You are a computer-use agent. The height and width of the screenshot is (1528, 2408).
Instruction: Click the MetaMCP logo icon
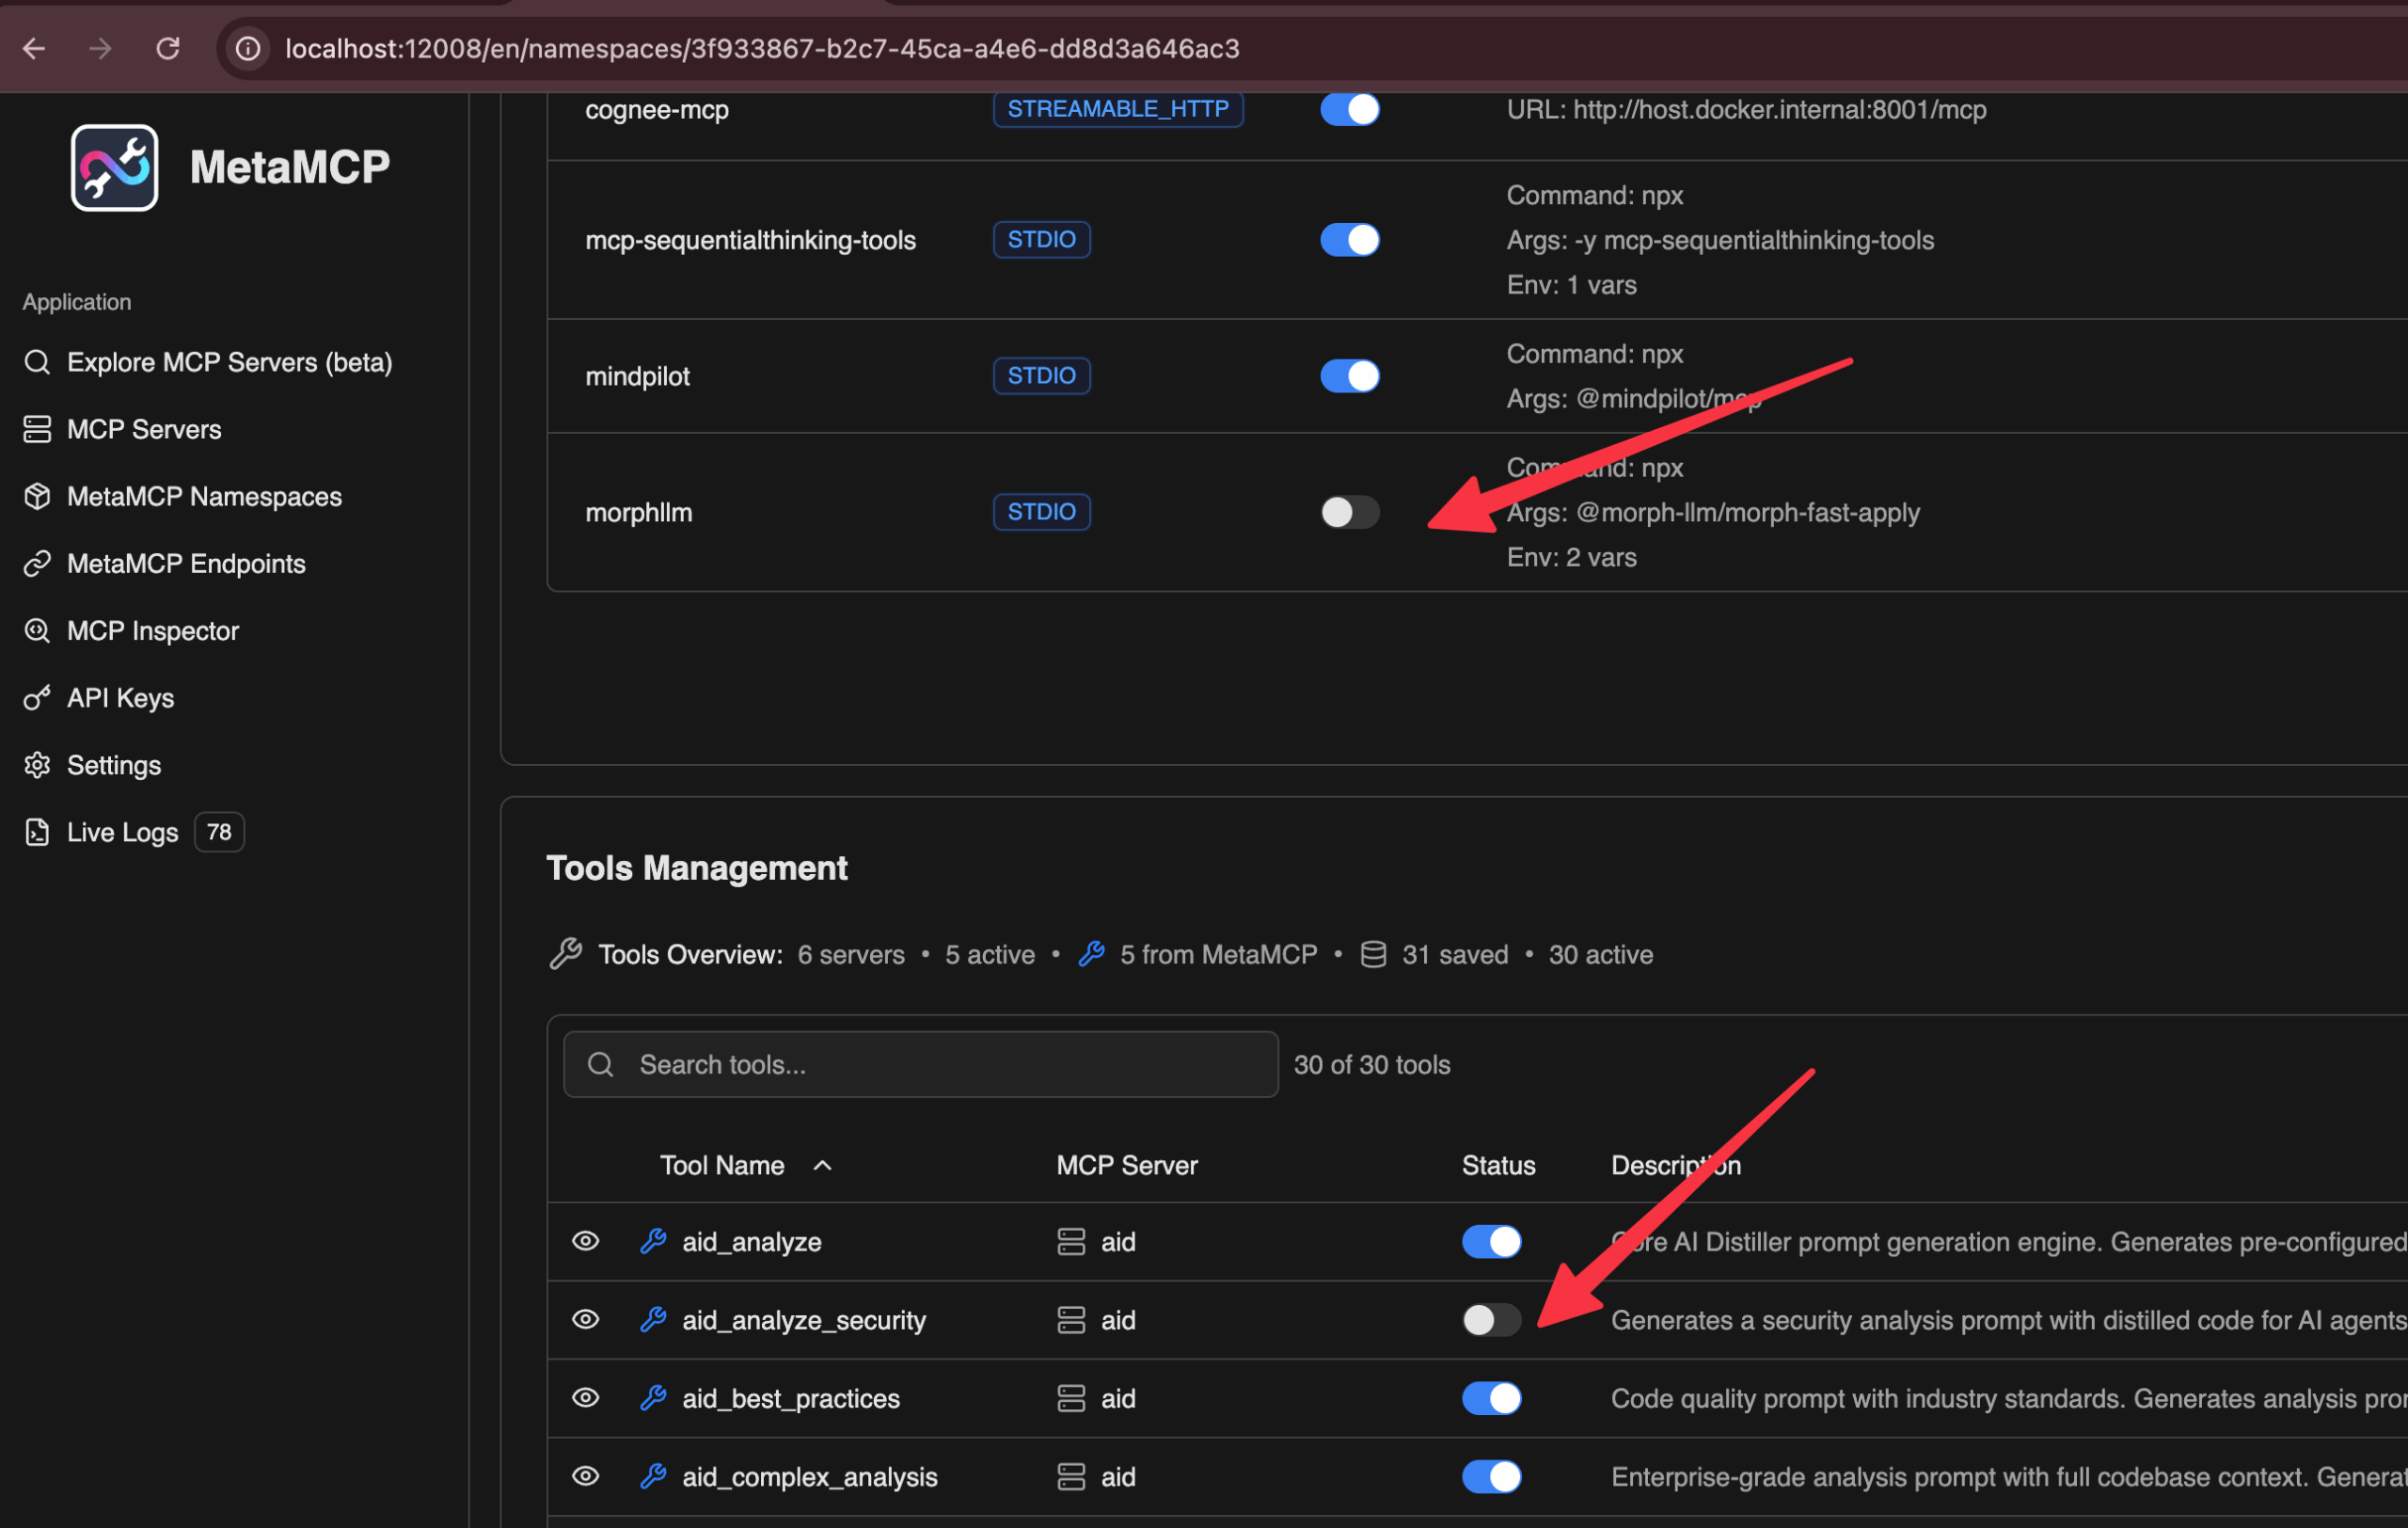pos(114,167)
